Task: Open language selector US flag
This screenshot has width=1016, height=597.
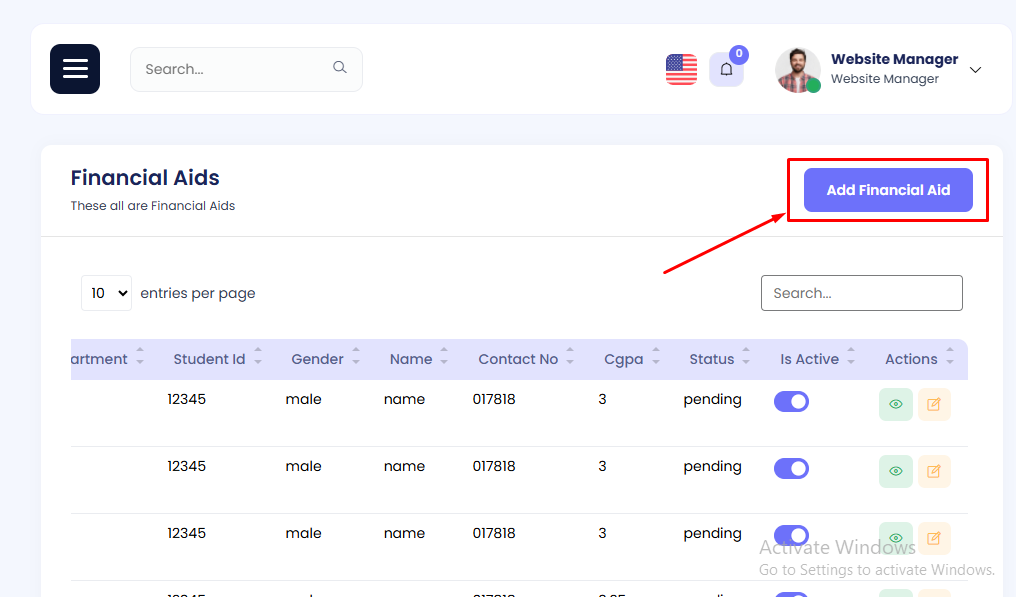Action: point(681,69)
